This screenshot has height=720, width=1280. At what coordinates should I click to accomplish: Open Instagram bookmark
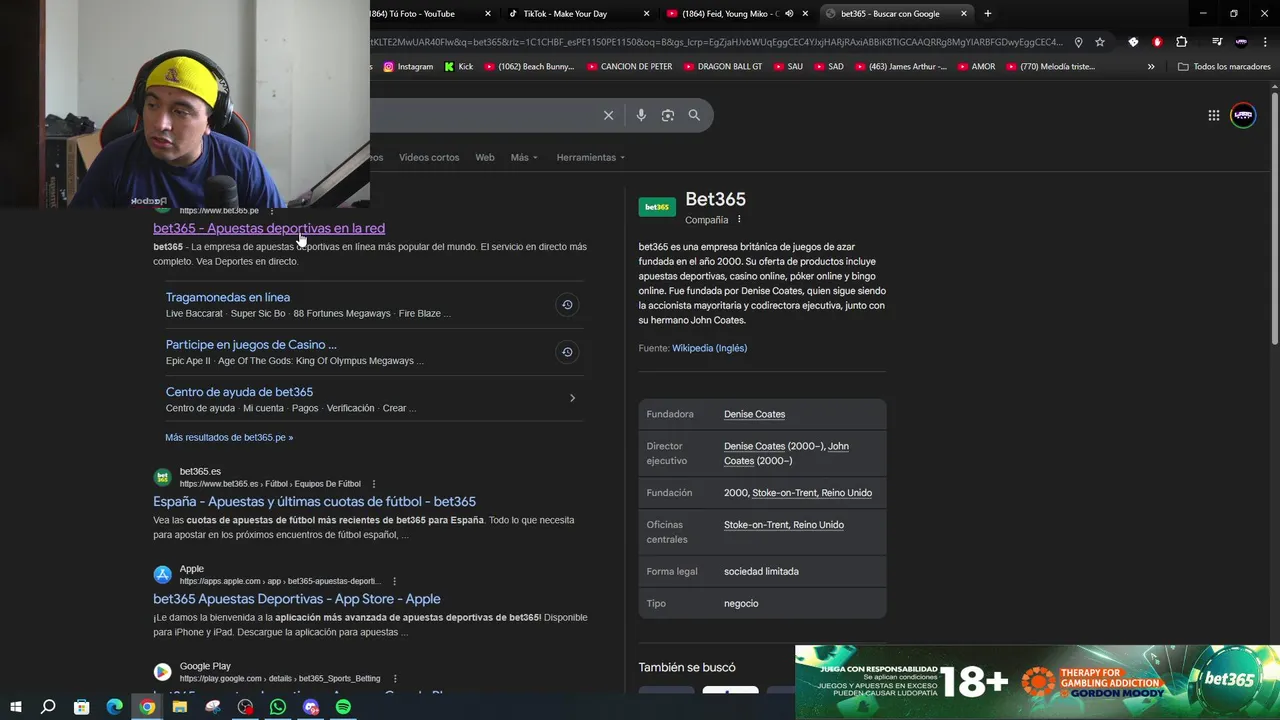click(408, 67)
